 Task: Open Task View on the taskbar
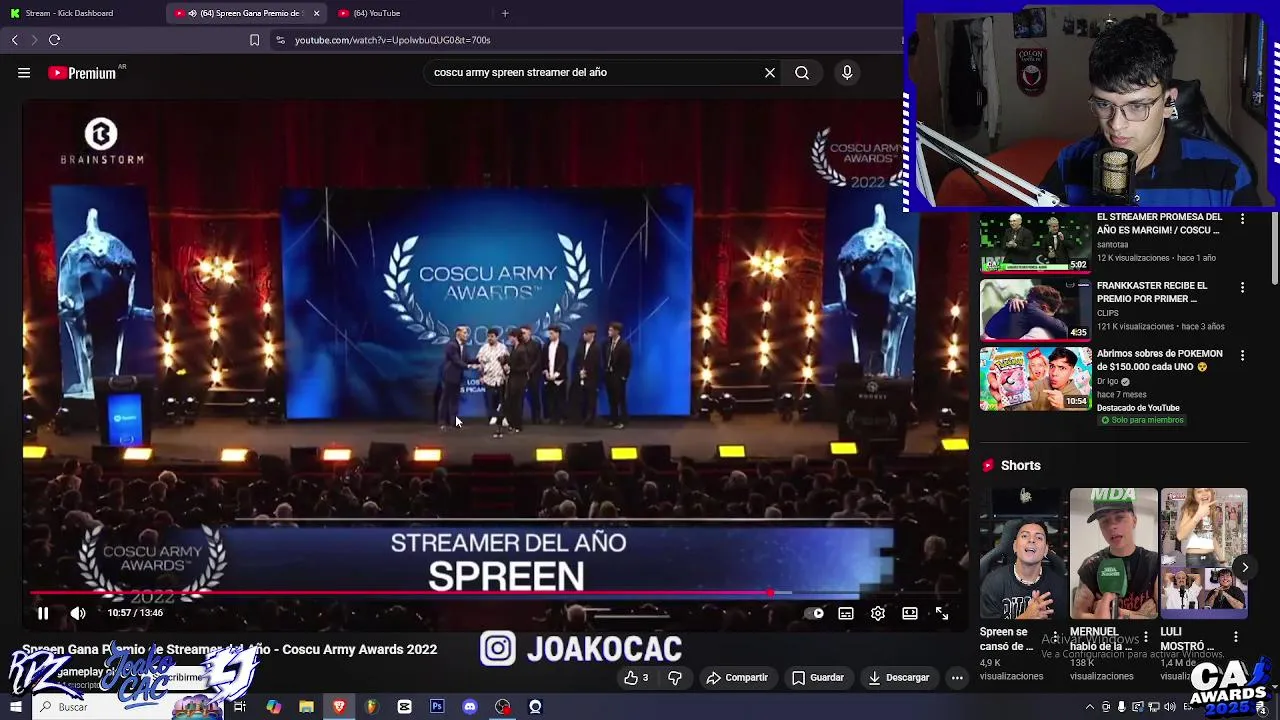click(240, 707)
